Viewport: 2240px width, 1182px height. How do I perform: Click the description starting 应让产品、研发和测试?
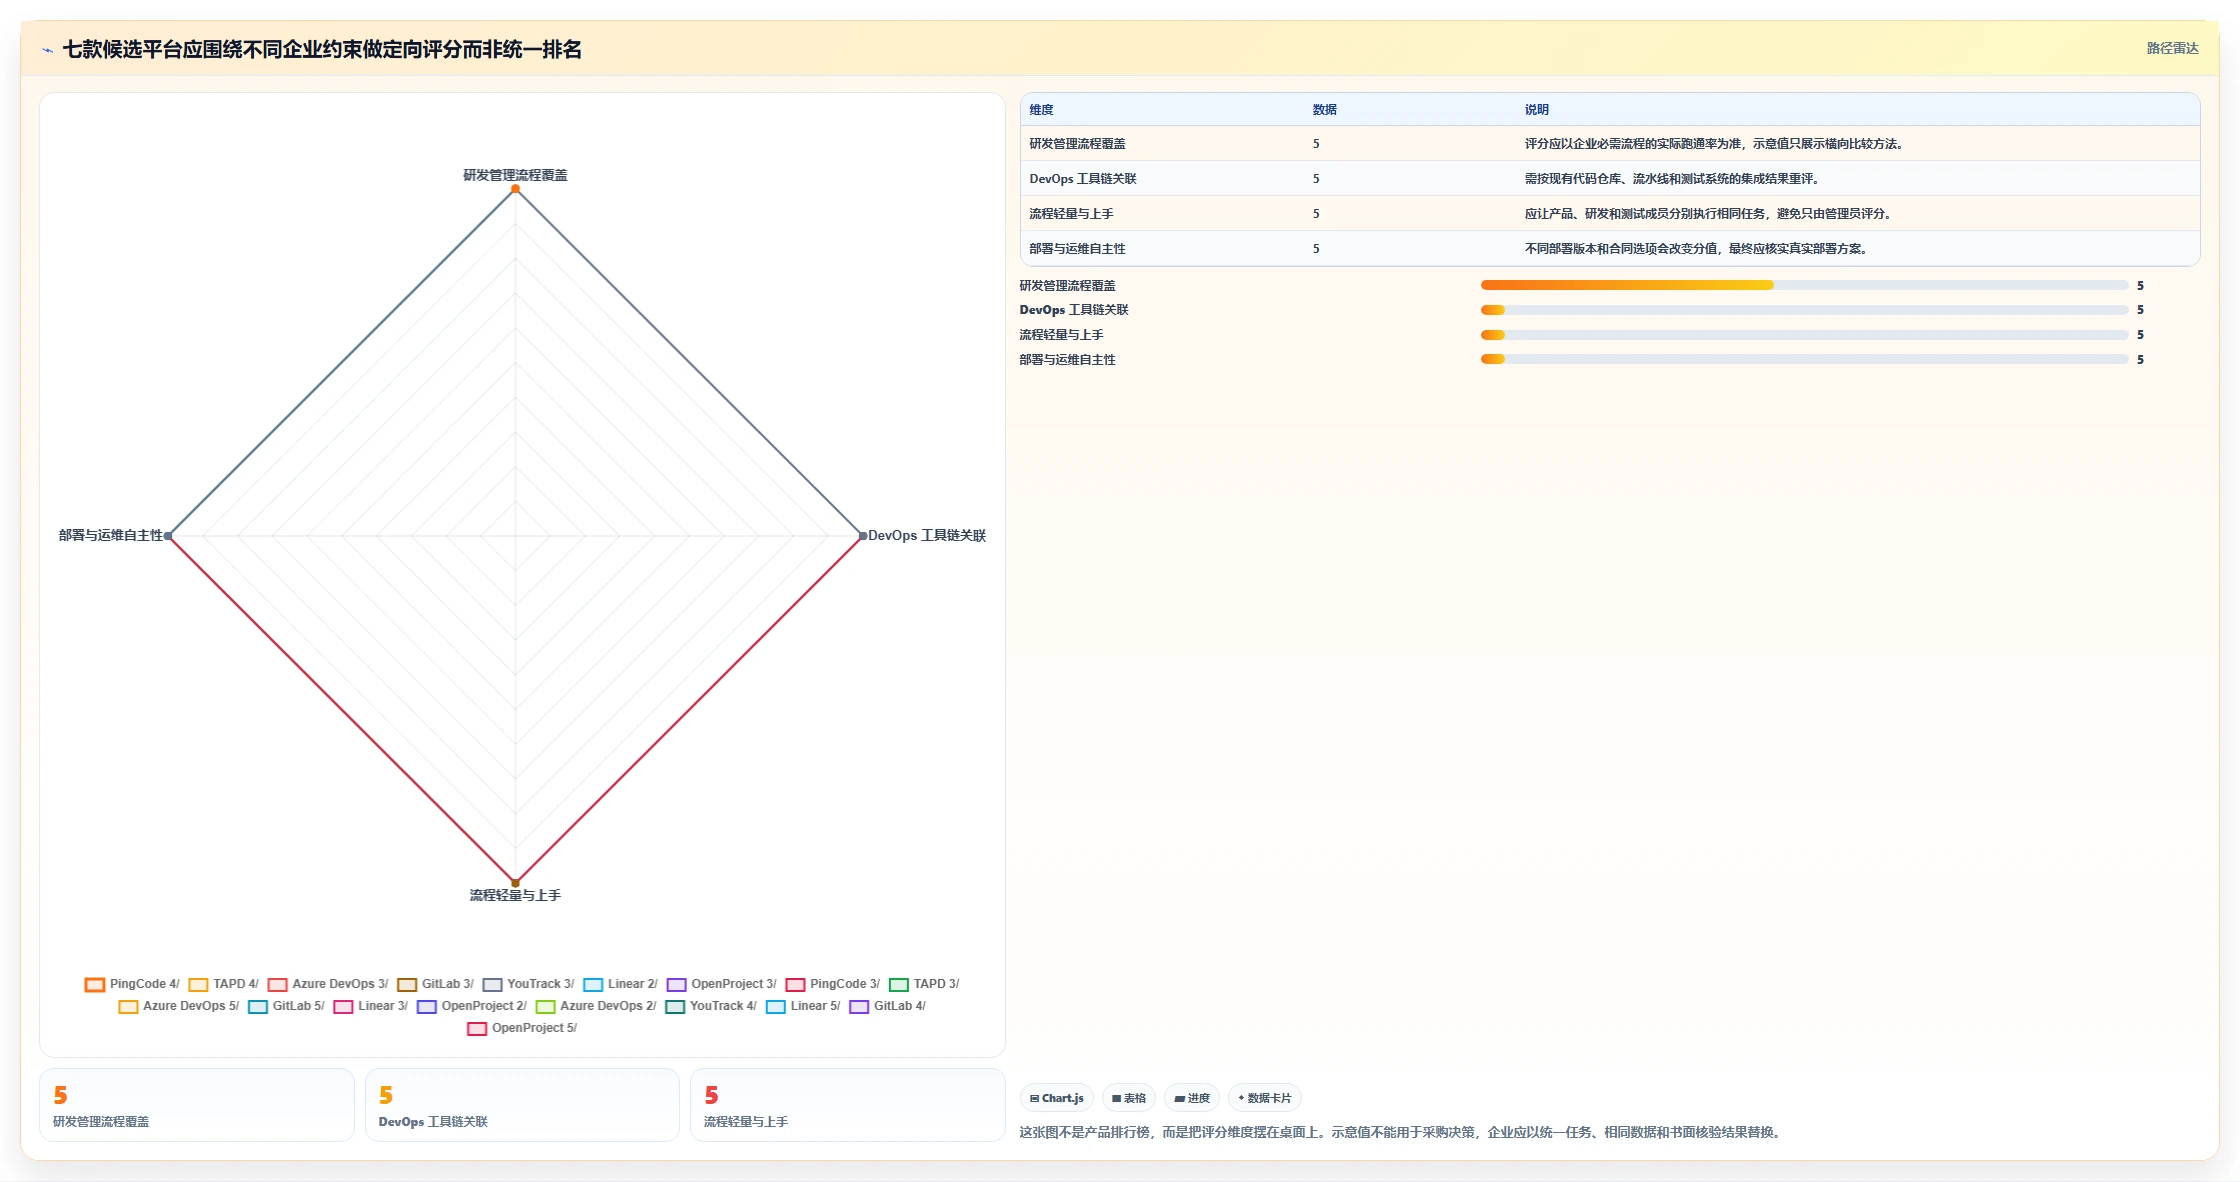pos(1710,214)
